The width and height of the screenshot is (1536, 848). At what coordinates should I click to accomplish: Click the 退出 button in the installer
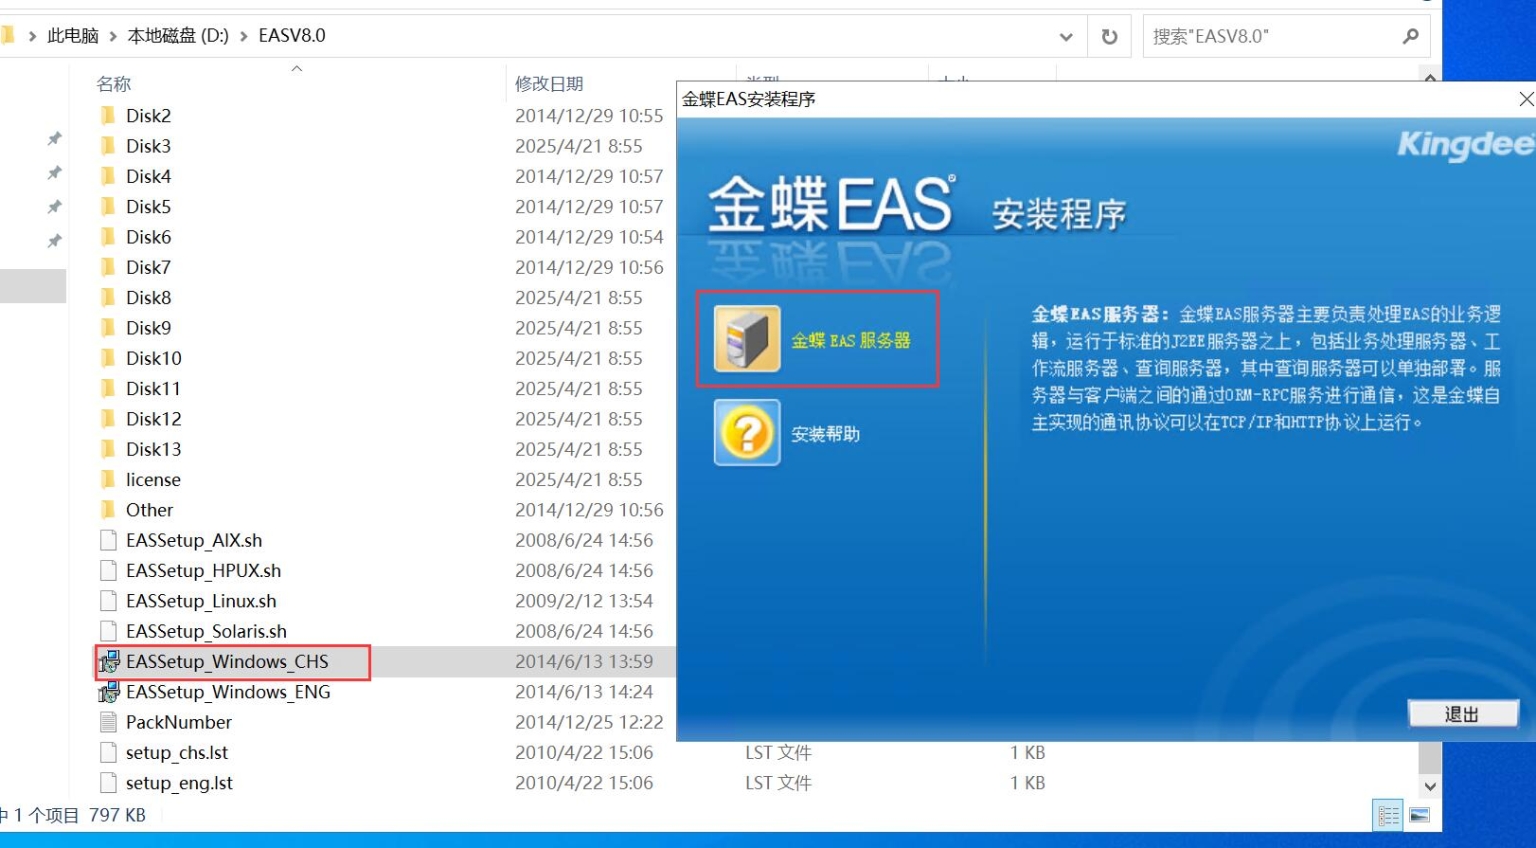[1463, 713]
